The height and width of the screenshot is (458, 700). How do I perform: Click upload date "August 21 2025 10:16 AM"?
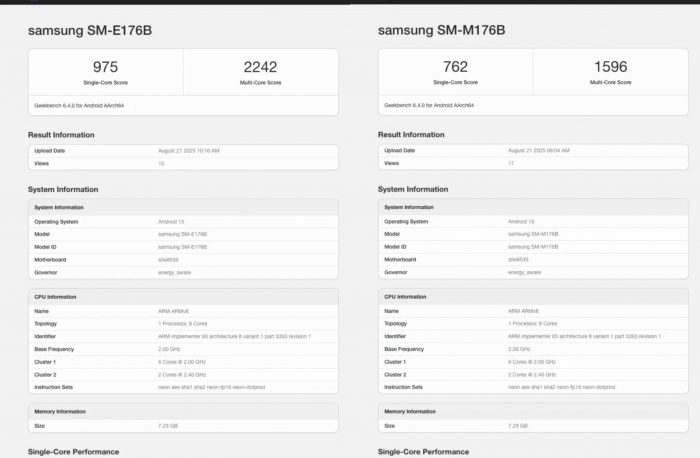pyautogui.click(x=189, y=151)
